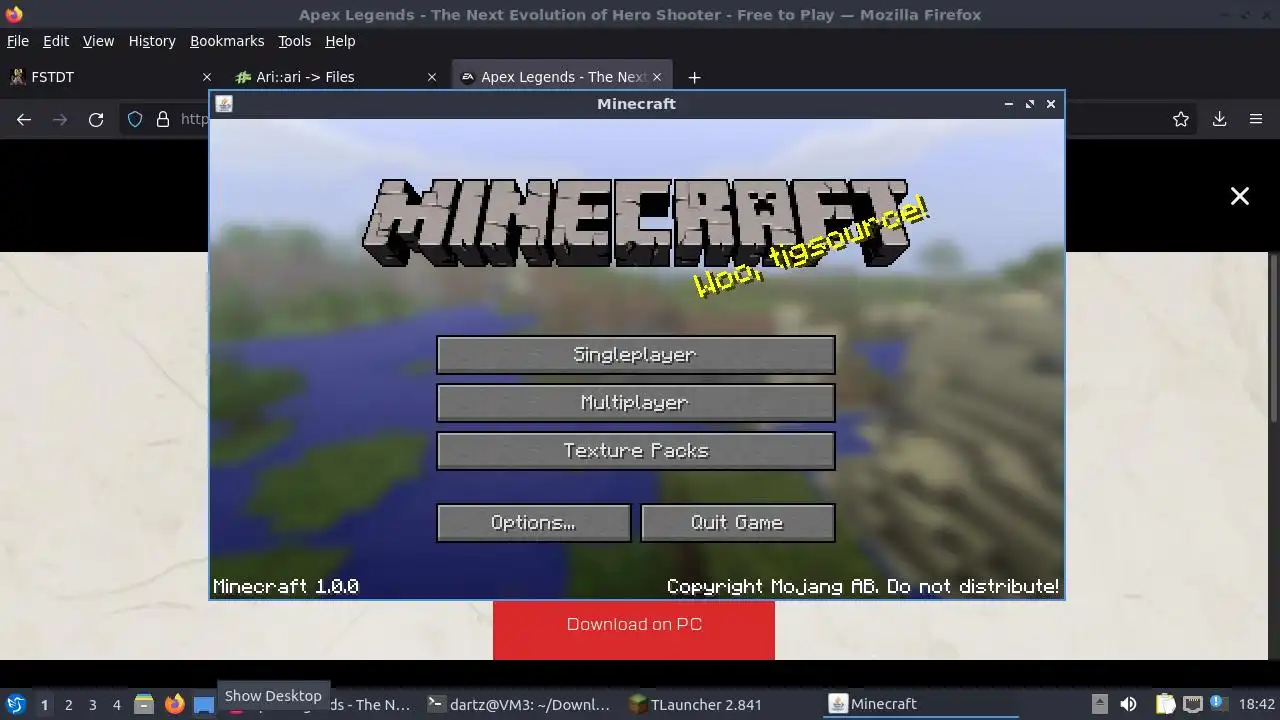Switch to workspace 1
The height and width of the screenshot is (720, 1280).
coord(44,704)
